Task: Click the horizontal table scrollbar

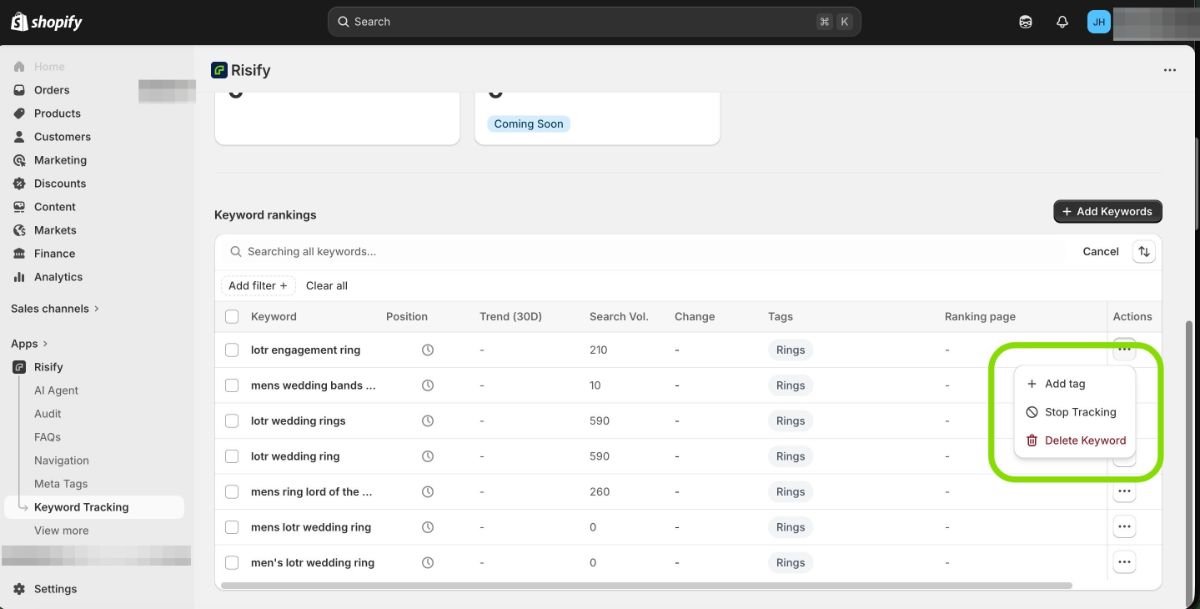Action: coord(646,585)
